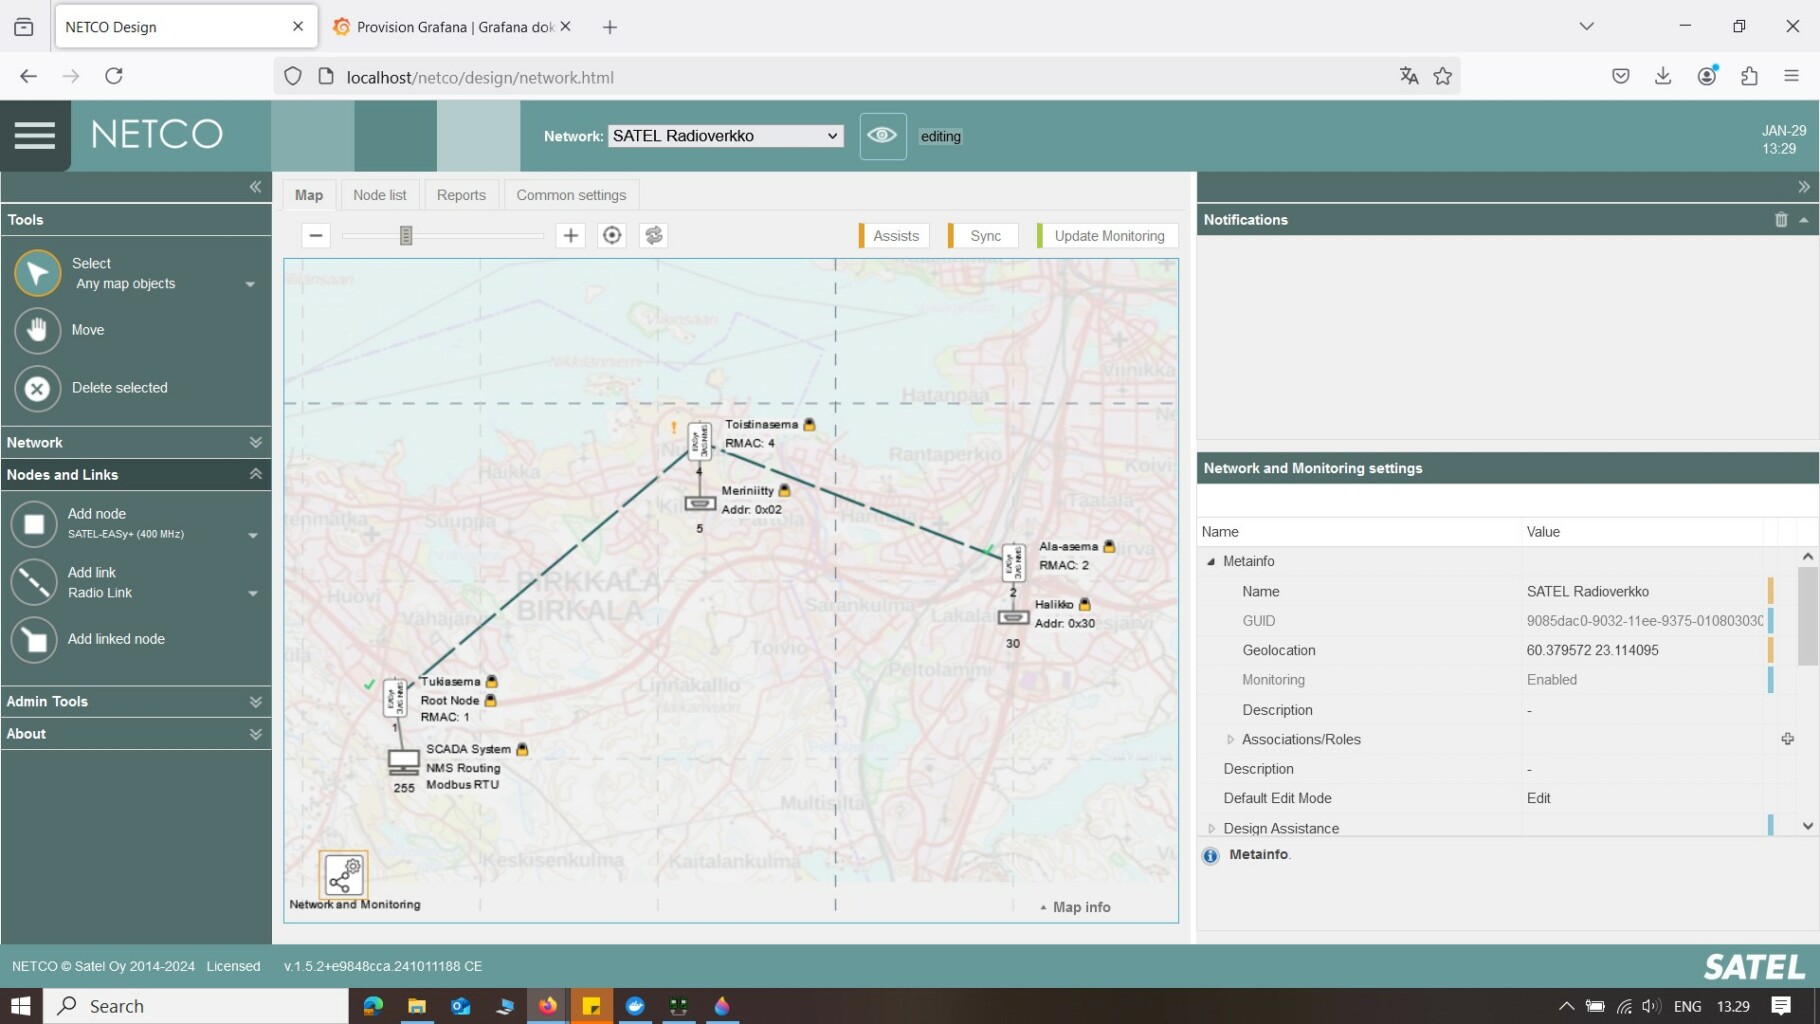Open the Network selection dropdown
The width and height of the screenshot is (1820, 1024).
pyautogui.click(x=725, y=136)
